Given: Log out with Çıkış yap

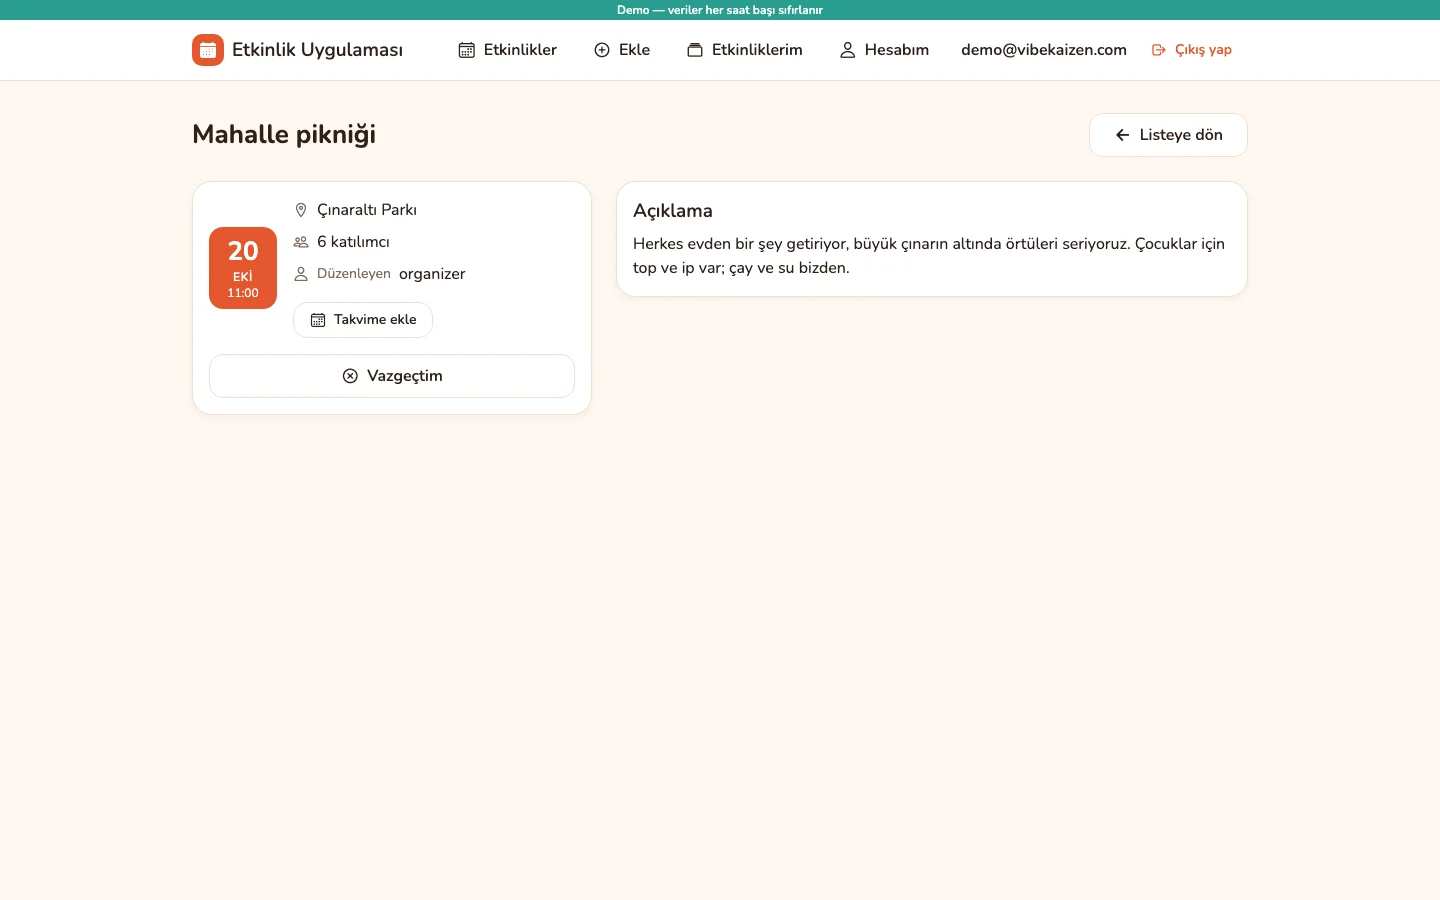Looking at the screenshot, I should (1192, 50).
